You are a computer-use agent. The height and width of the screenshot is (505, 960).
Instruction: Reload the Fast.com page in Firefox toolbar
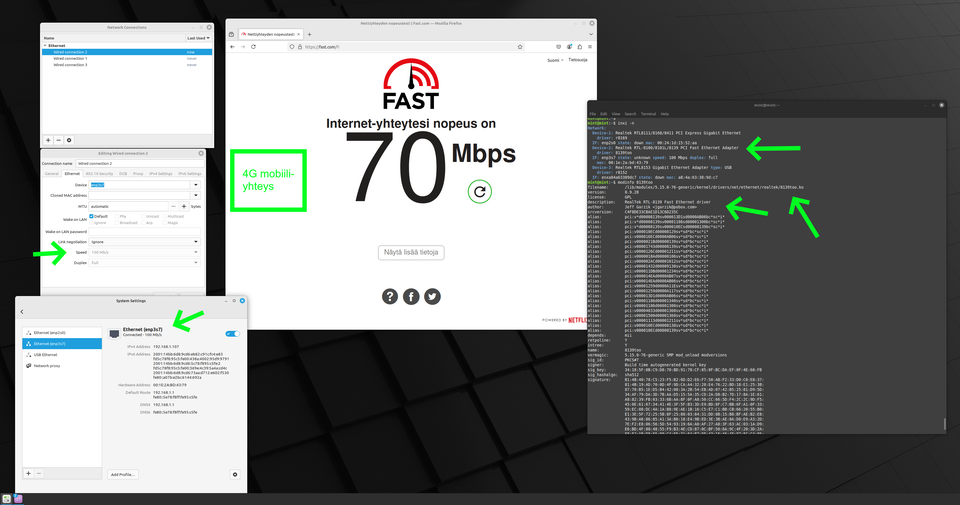coord(253,47)
